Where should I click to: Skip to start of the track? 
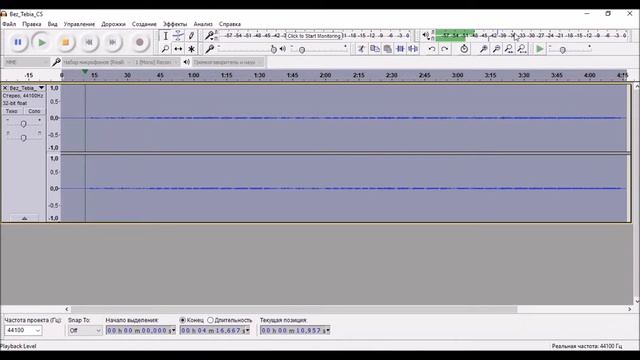coord(89,42)
